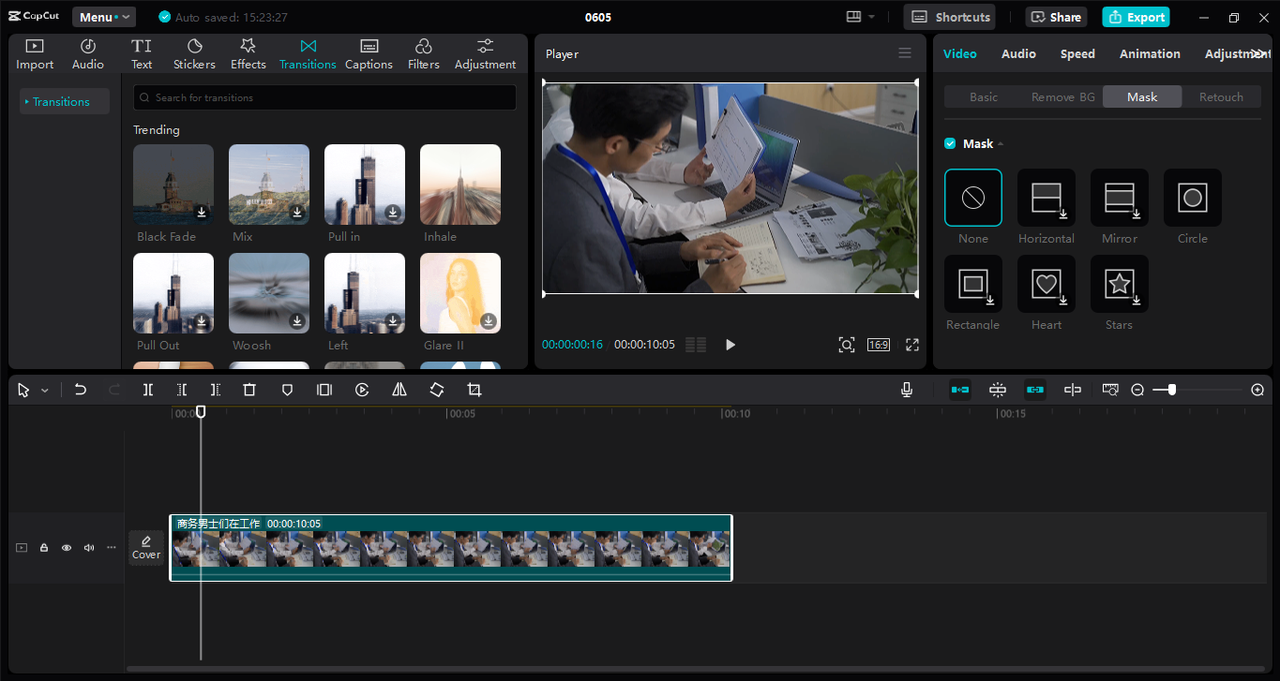
Task: Click the timeline zoom slider handle
Action: [1171, 390]
